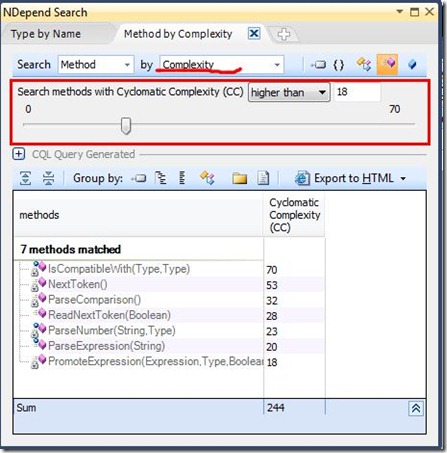Switch to the Type by Name tab
447x453 pixels.
coord(46,34)
